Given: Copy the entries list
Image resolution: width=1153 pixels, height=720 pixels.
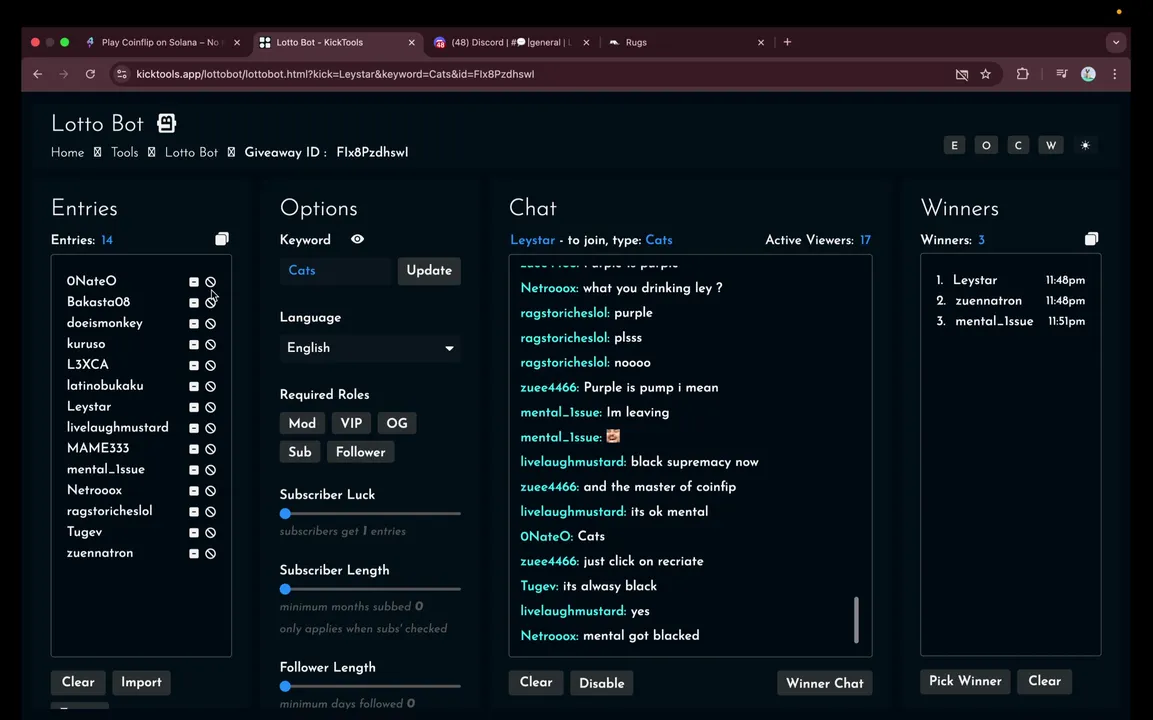Looking at the screenshot, I should pyautogui.click(x=221, y=239).
